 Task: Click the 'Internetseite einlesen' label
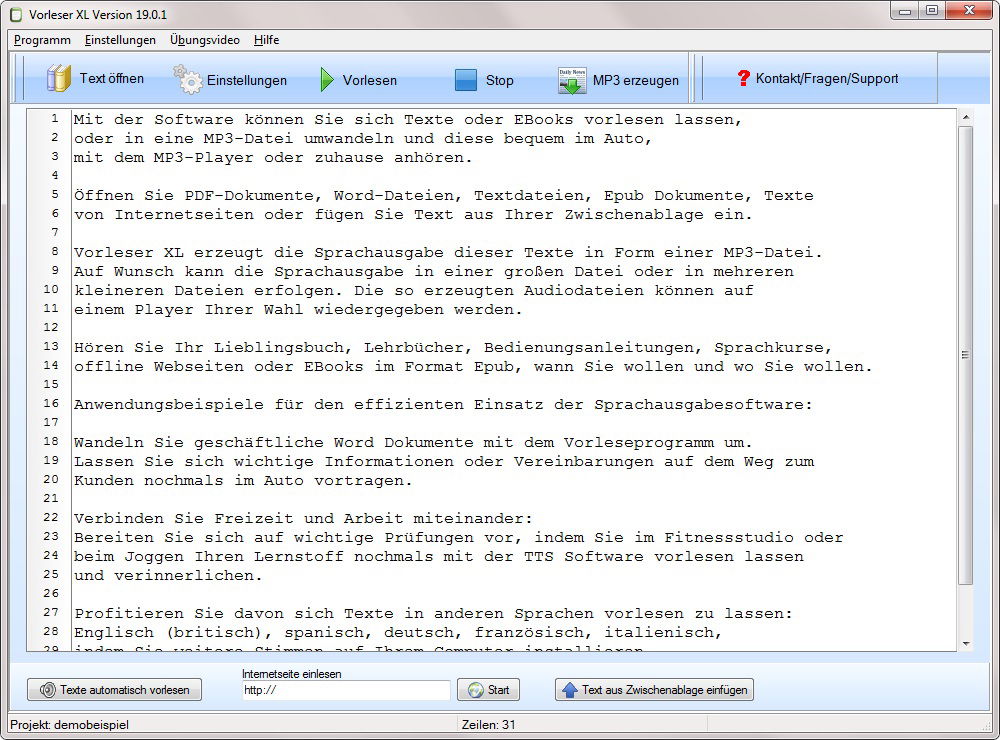point(291,674)
